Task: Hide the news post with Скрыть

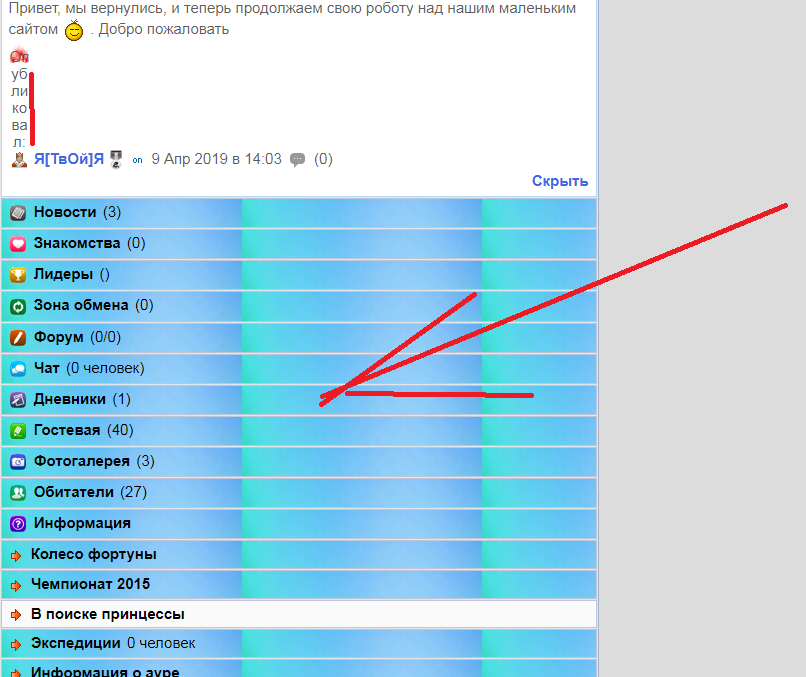Action: pyautogui.click(x=559, y=181)
